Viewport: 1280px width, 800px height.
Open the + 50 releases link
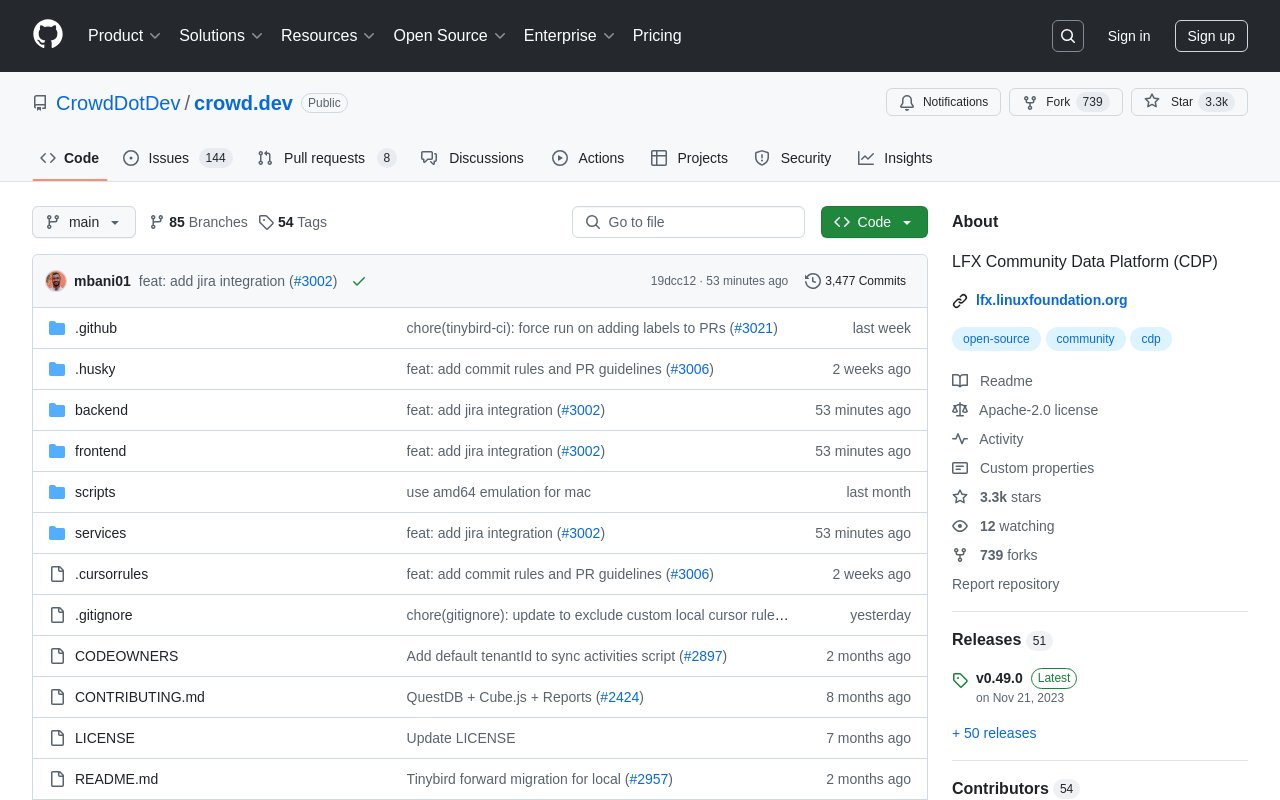[x=994, y=733]
